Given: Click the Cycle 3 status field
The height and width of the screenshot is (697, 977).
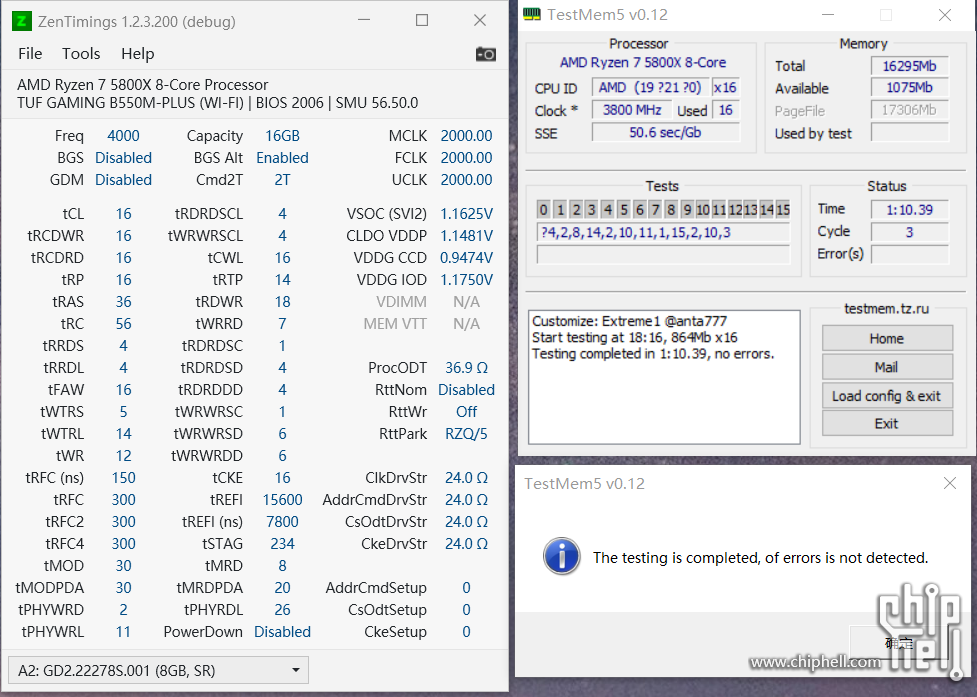Looking at the screenshot, I should pyautogui.click(x=910, y=232).
